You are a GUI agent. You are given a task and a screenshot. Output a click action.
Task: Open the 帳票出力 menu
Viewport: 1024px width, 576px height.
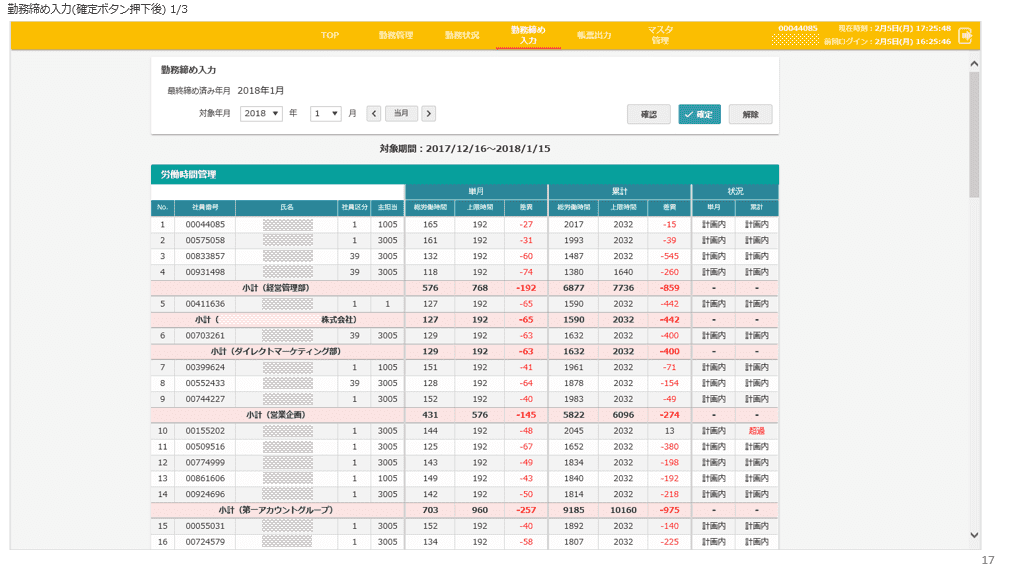(x=594, y=35)
